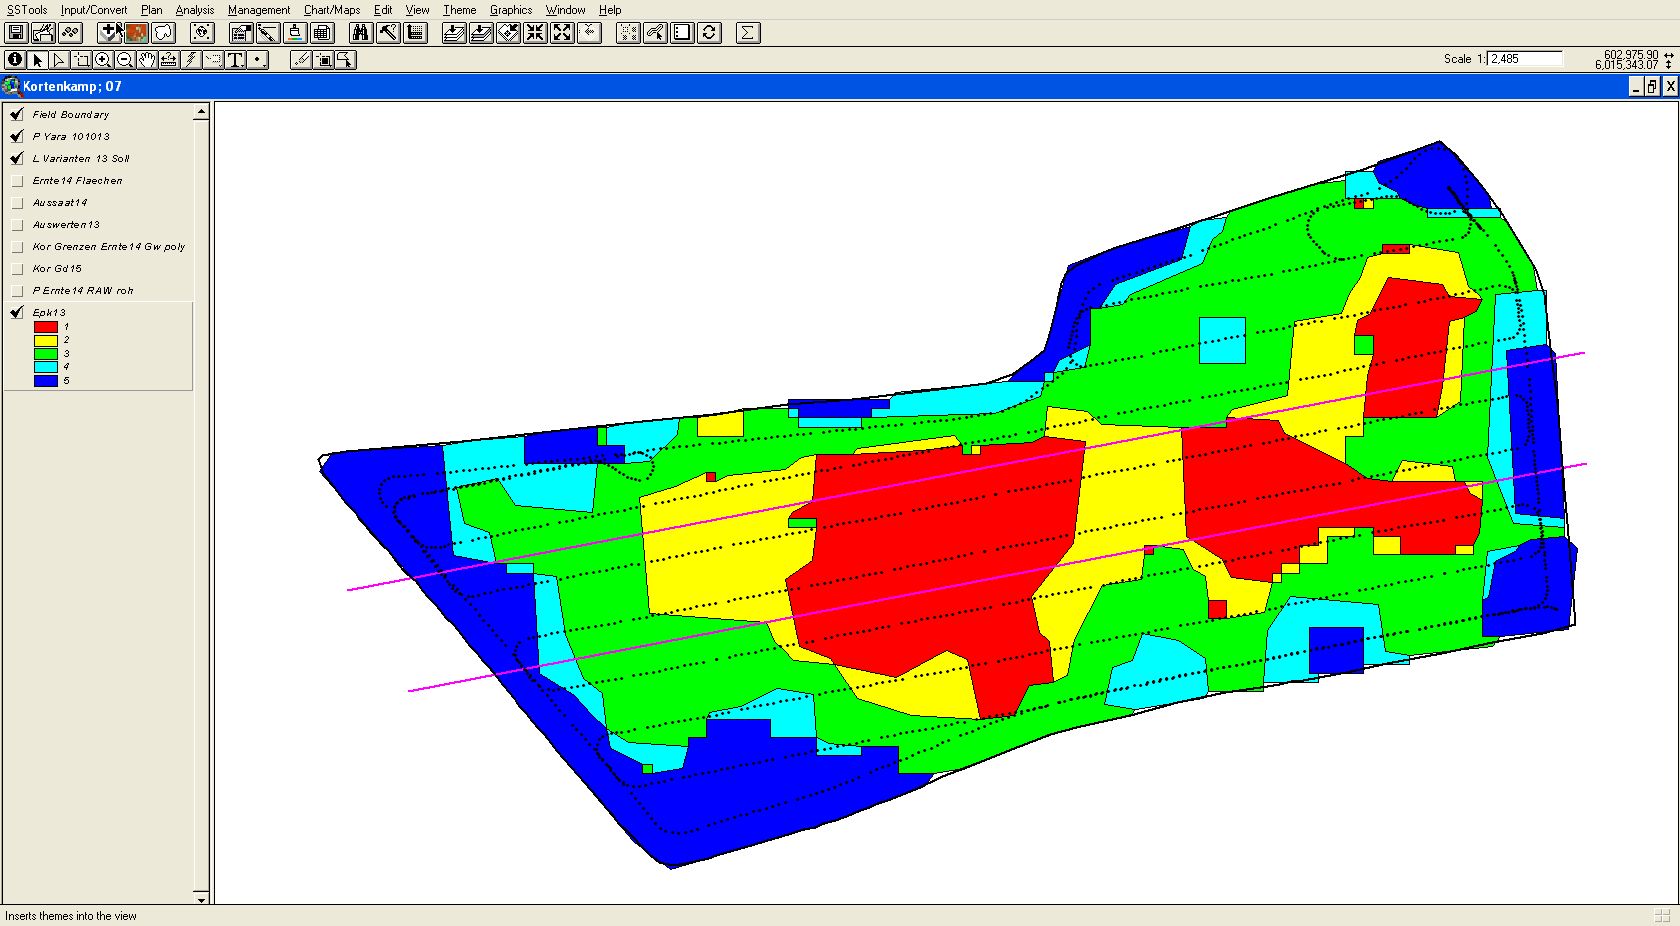Open the Analysis menu

click(x=194, y=10)
